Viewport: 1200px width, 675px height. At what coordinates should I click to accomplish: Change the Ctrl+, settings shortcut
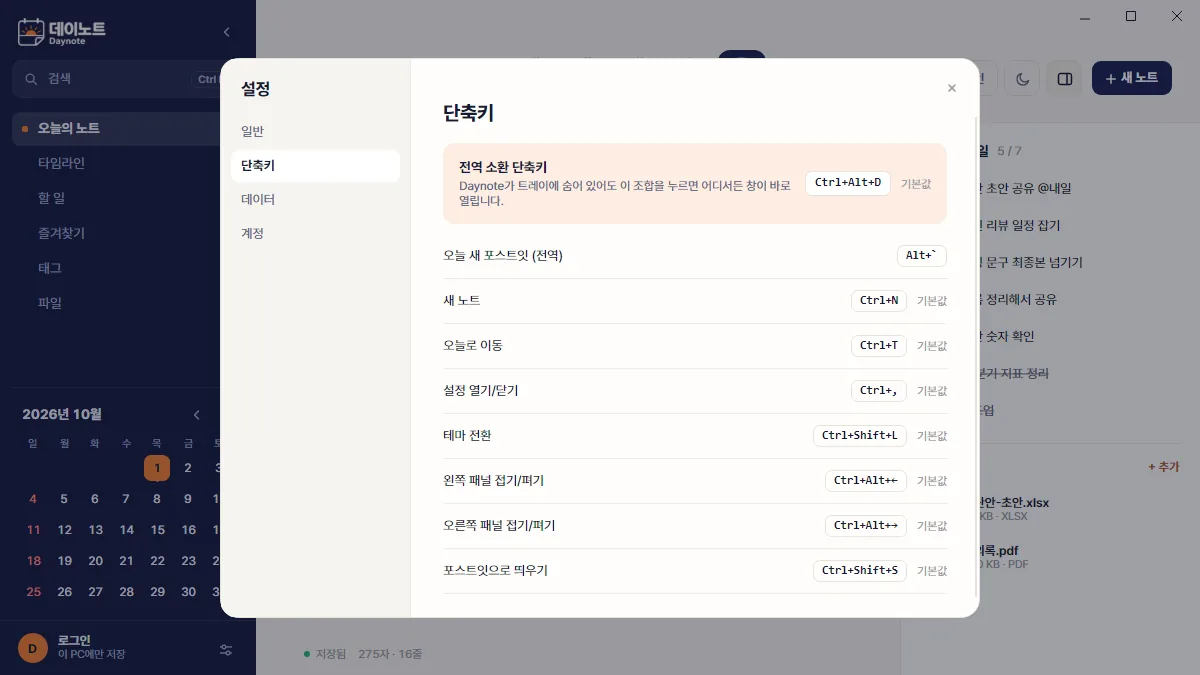click(x=879, y=391)
